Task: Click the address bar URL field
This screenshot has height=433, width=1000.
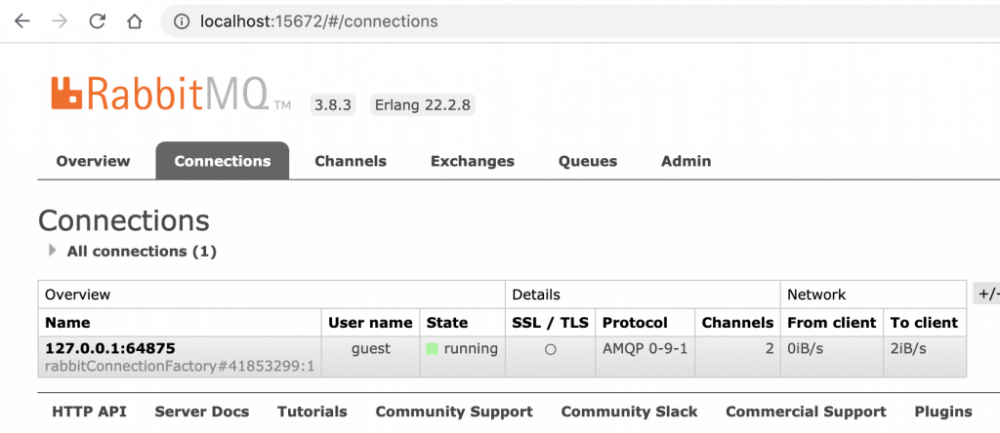Action: tap(500, 21)
